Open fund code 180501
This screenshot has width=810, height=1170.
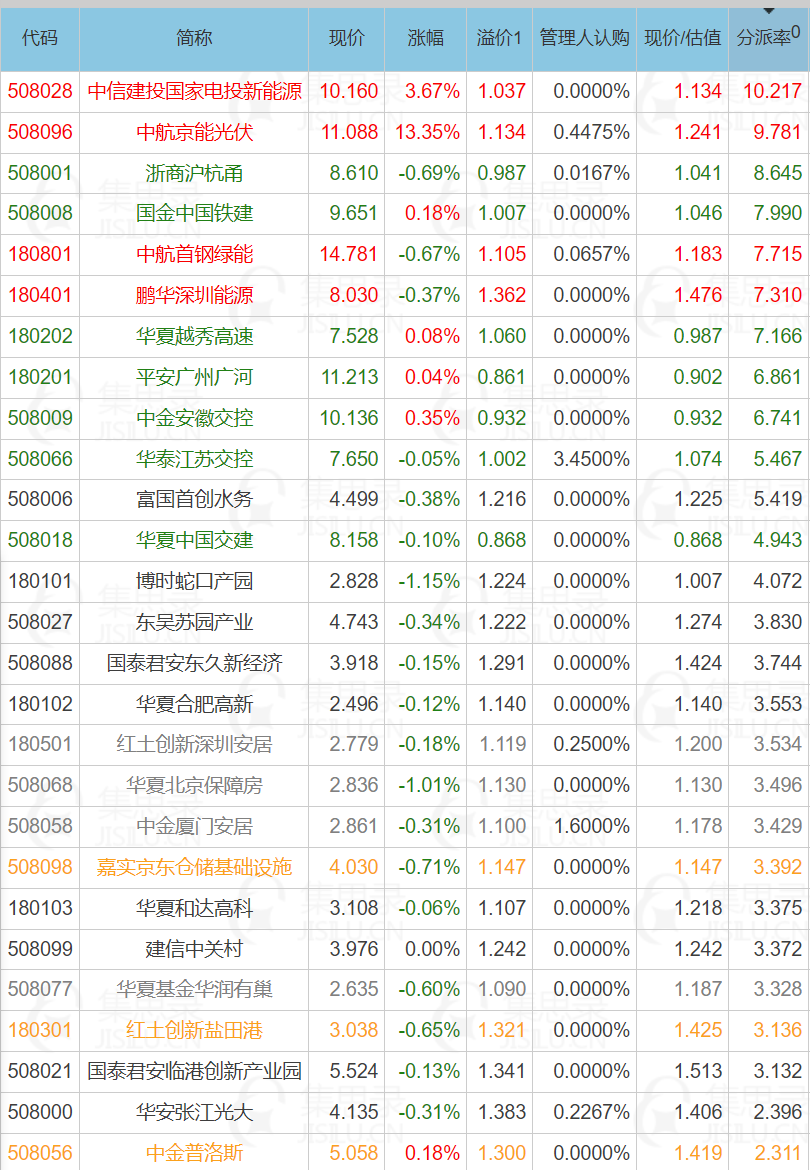pyautogui.click(x=40, y=745)
